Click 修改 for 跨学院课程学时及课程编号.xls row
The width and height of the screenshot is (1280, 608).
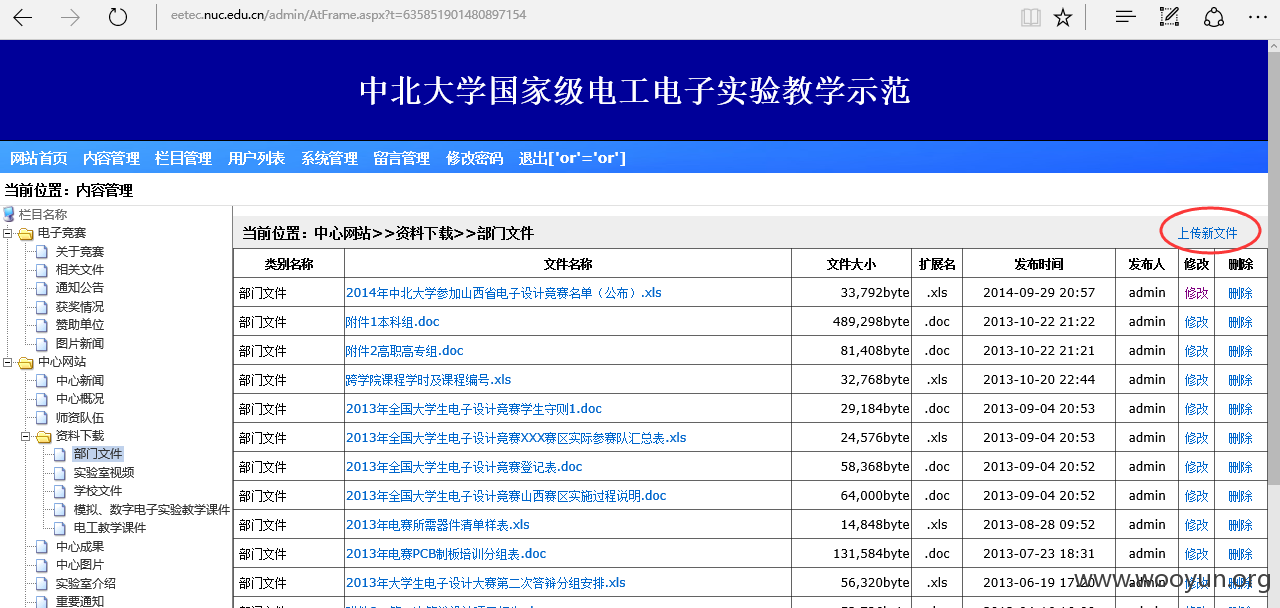(x=1197, y=380)
